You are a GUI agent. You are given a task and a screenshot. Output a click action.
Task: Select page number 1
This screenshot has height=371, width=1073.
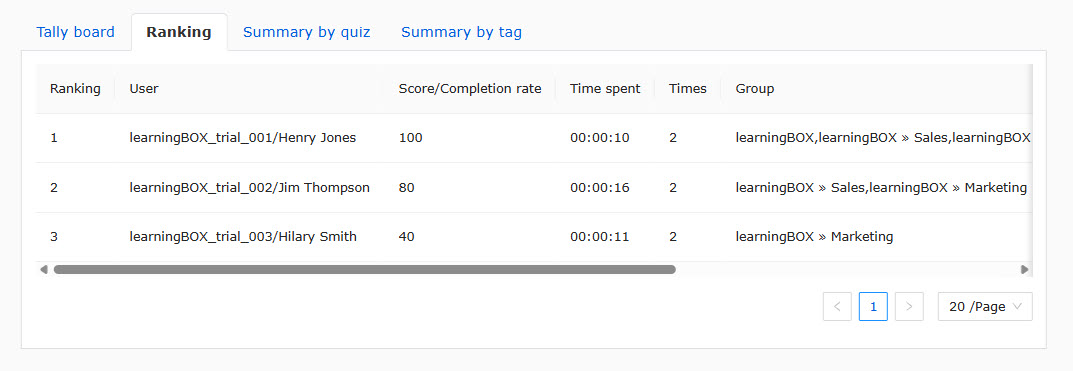pyautogui.click(x=873, y=307)
